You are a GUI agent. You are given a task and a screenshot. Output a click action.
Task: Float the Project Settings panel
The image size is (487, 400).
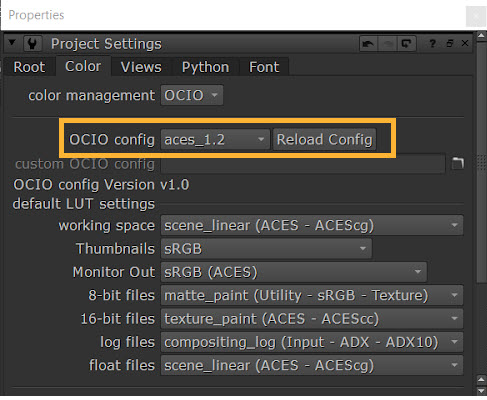449,43
